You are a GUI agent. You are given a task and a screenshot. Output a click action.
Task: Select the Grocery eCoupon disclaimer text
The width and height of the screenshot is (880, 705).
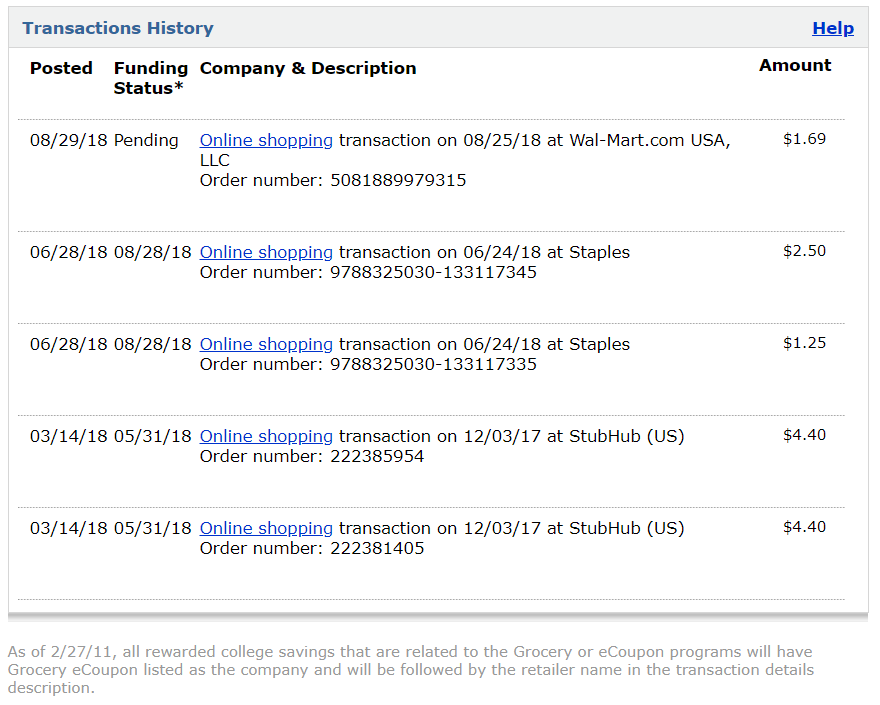(x=411, y=670)
